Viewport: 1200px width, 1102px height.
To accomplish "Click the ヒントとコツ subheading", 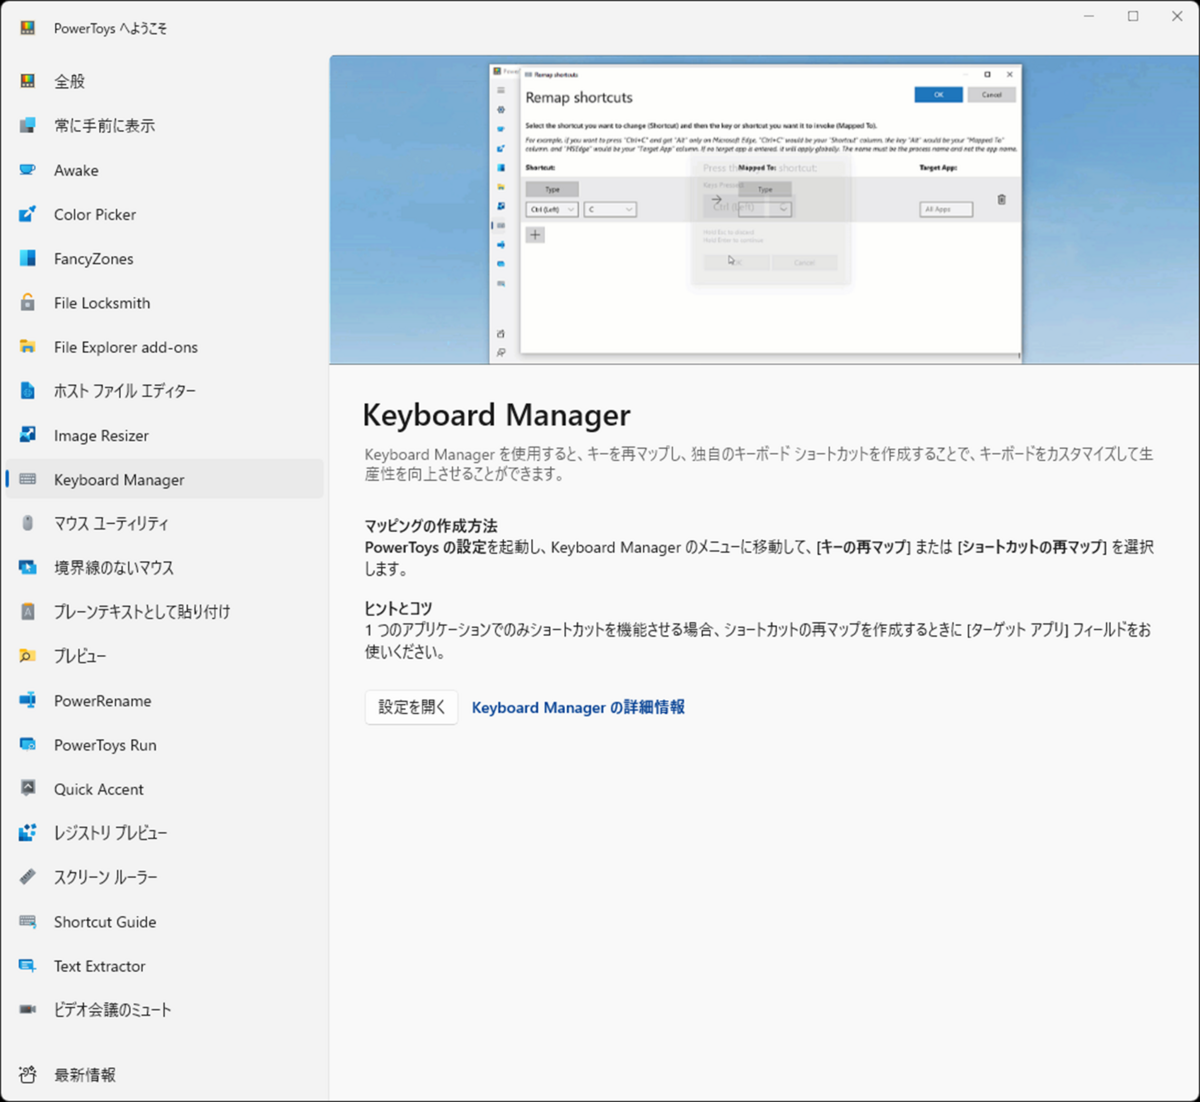I will (x=398, y=607).
